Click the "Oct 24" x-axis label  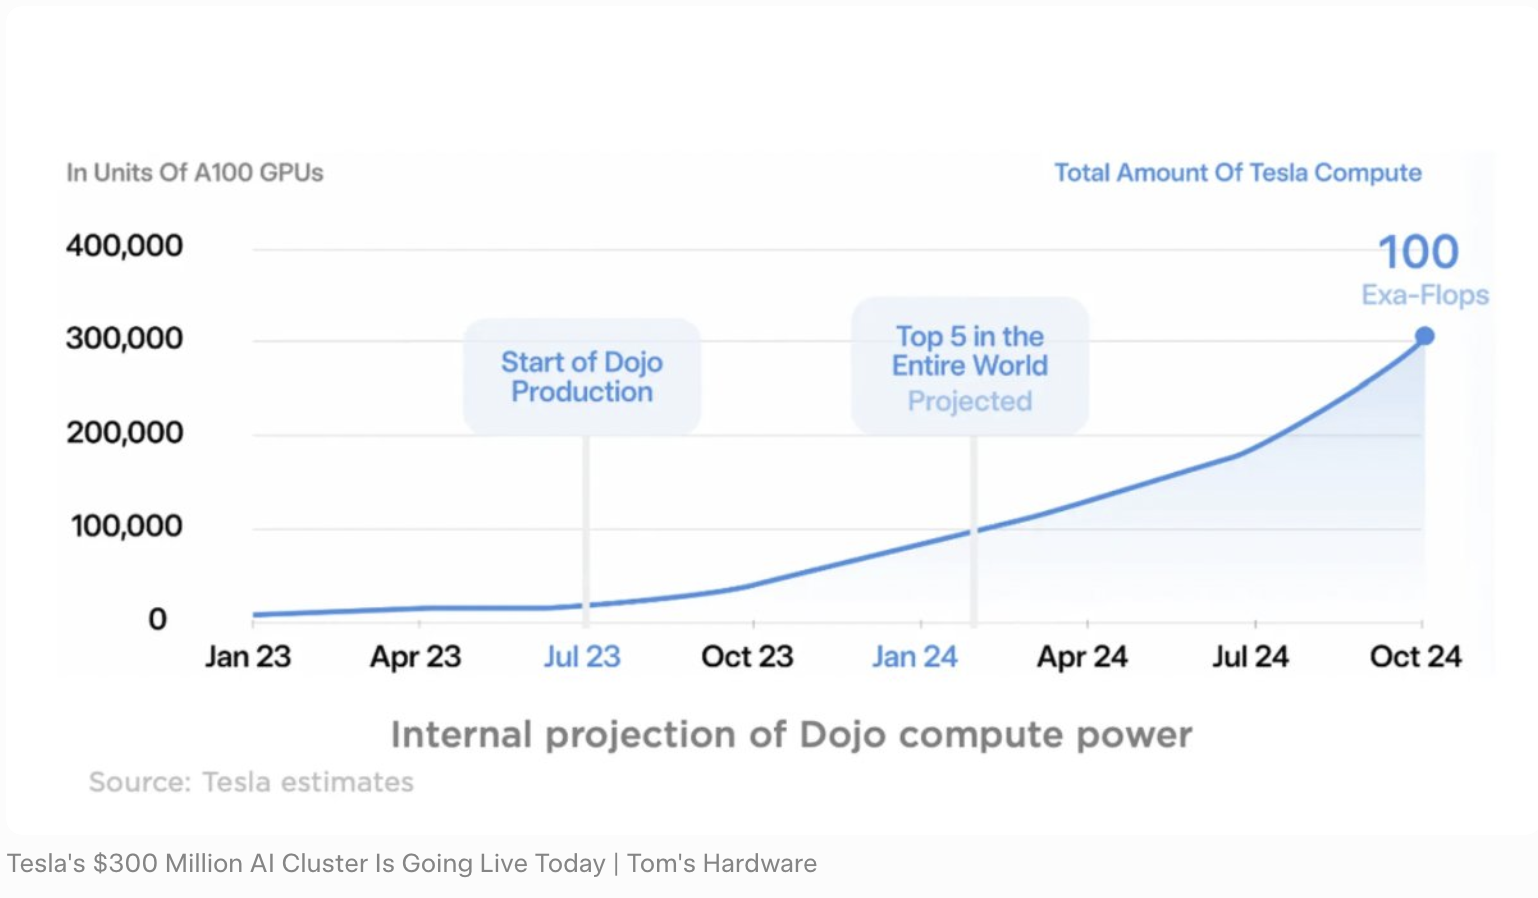[x=1415, y=657]
